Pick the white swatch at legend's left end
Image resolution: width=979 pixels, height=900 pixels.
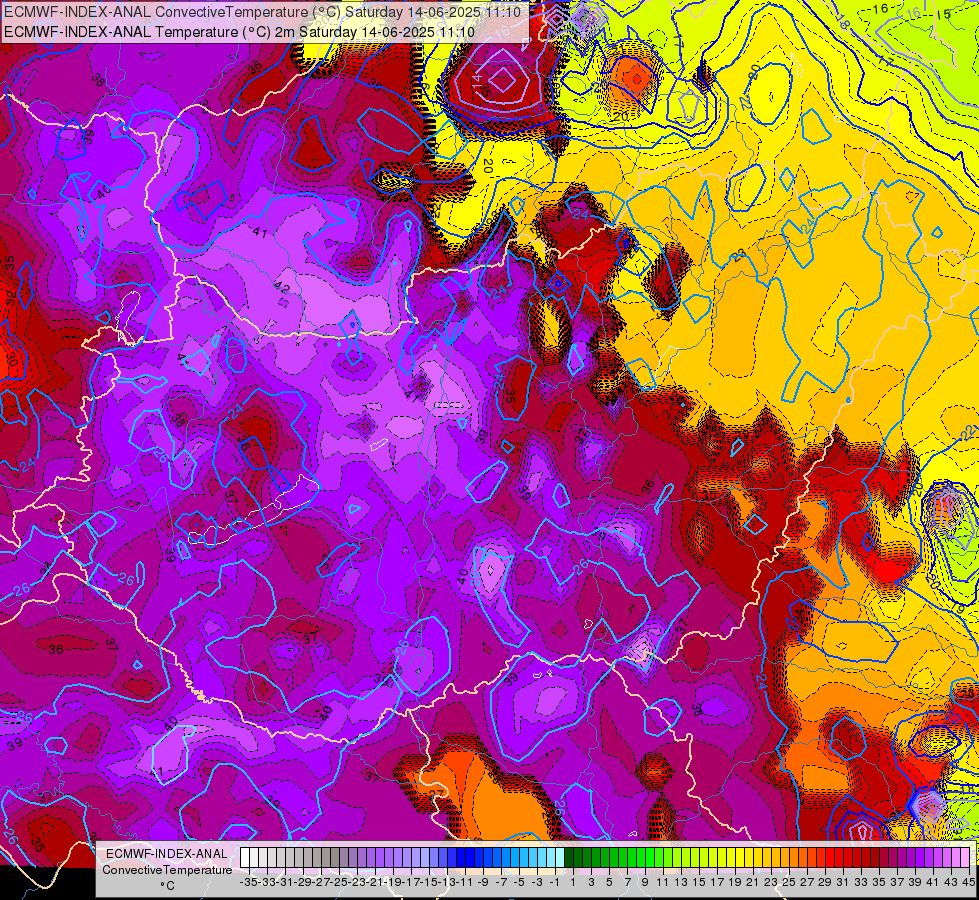point(245,857)
